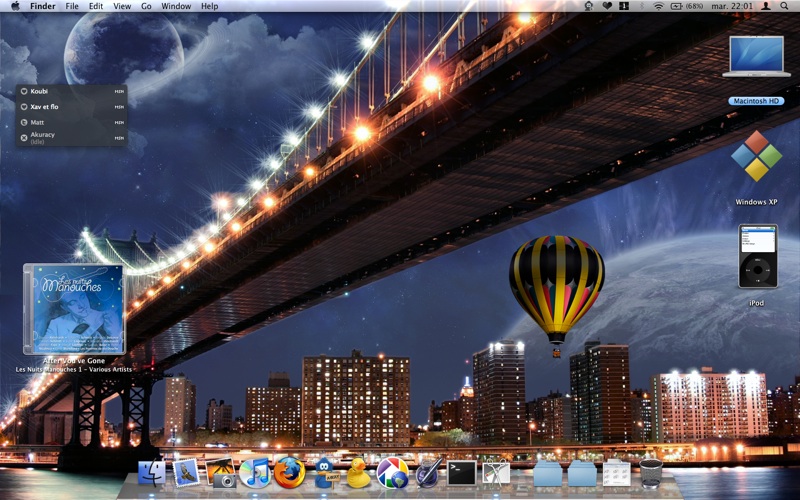This screenshot has width=800, height=500.
Task: Open the Go menu
Action: tap(146, 6)
